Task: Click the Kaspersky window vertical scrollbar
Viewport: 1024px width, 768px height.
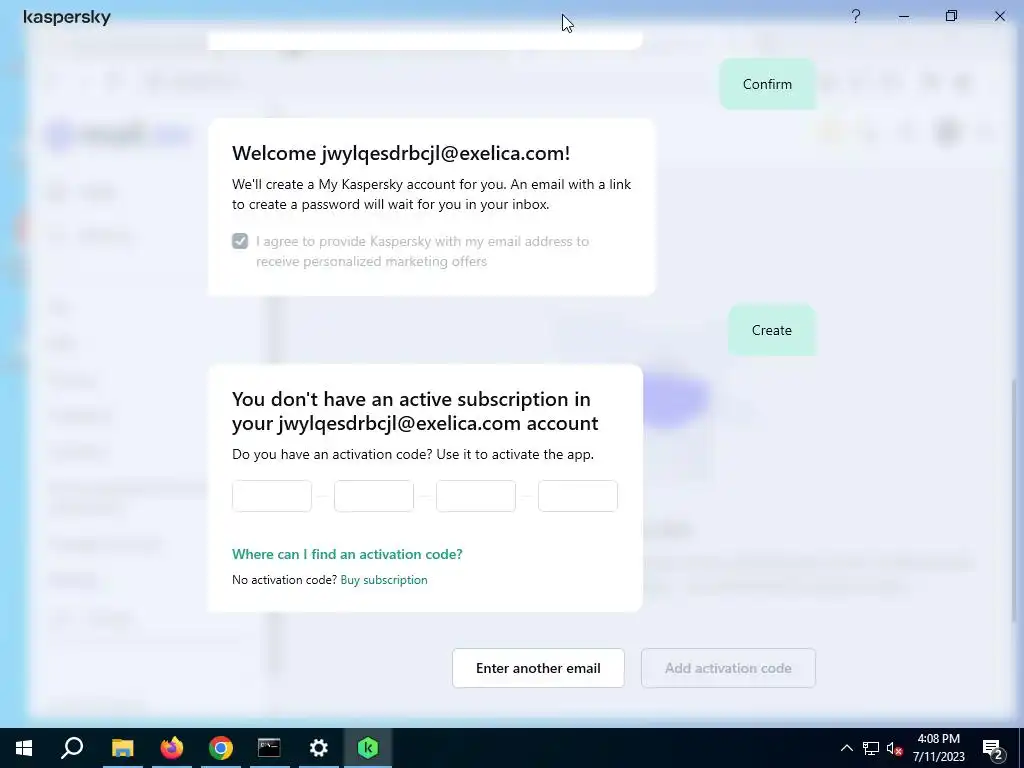Action: (x=1015, y=500)
